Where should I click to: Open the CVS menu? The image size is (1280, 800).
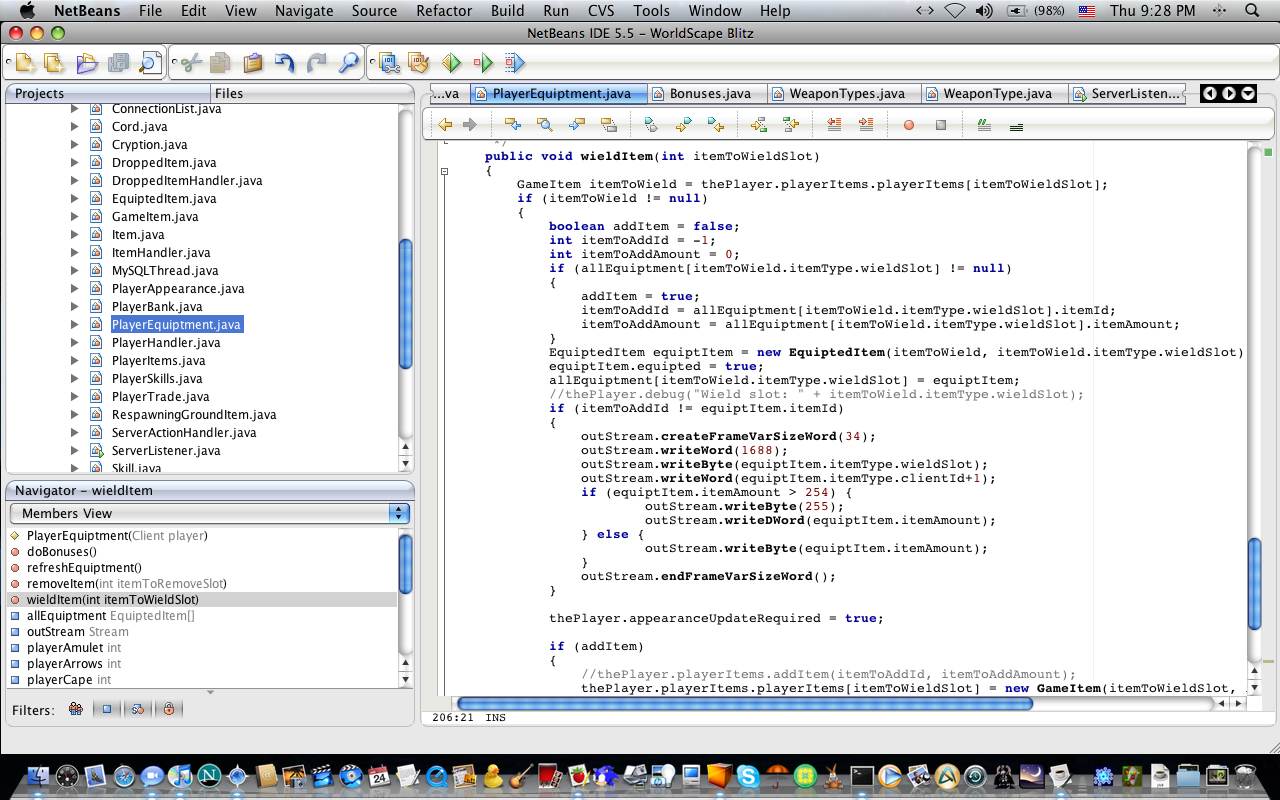[601, 11]
